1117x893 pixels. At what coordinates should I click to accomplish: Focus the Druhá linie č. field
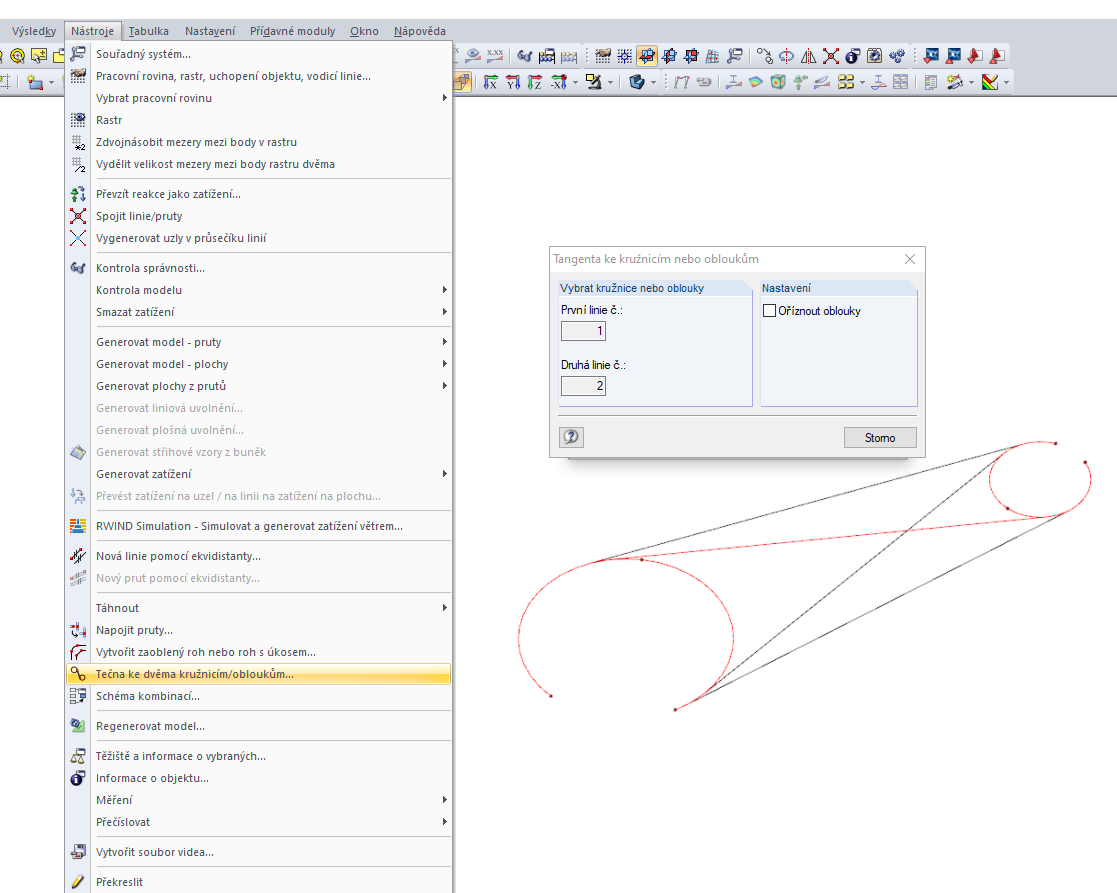pyautogui.click(x=583, y=386)
